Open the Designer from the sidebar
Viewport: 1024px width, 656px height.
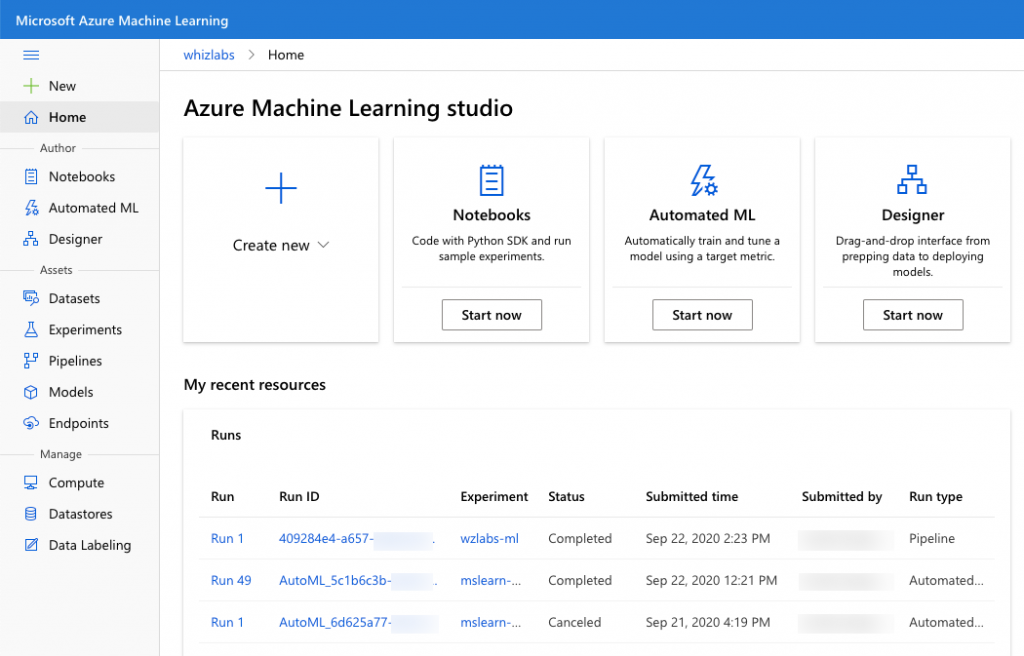point(74,238)
